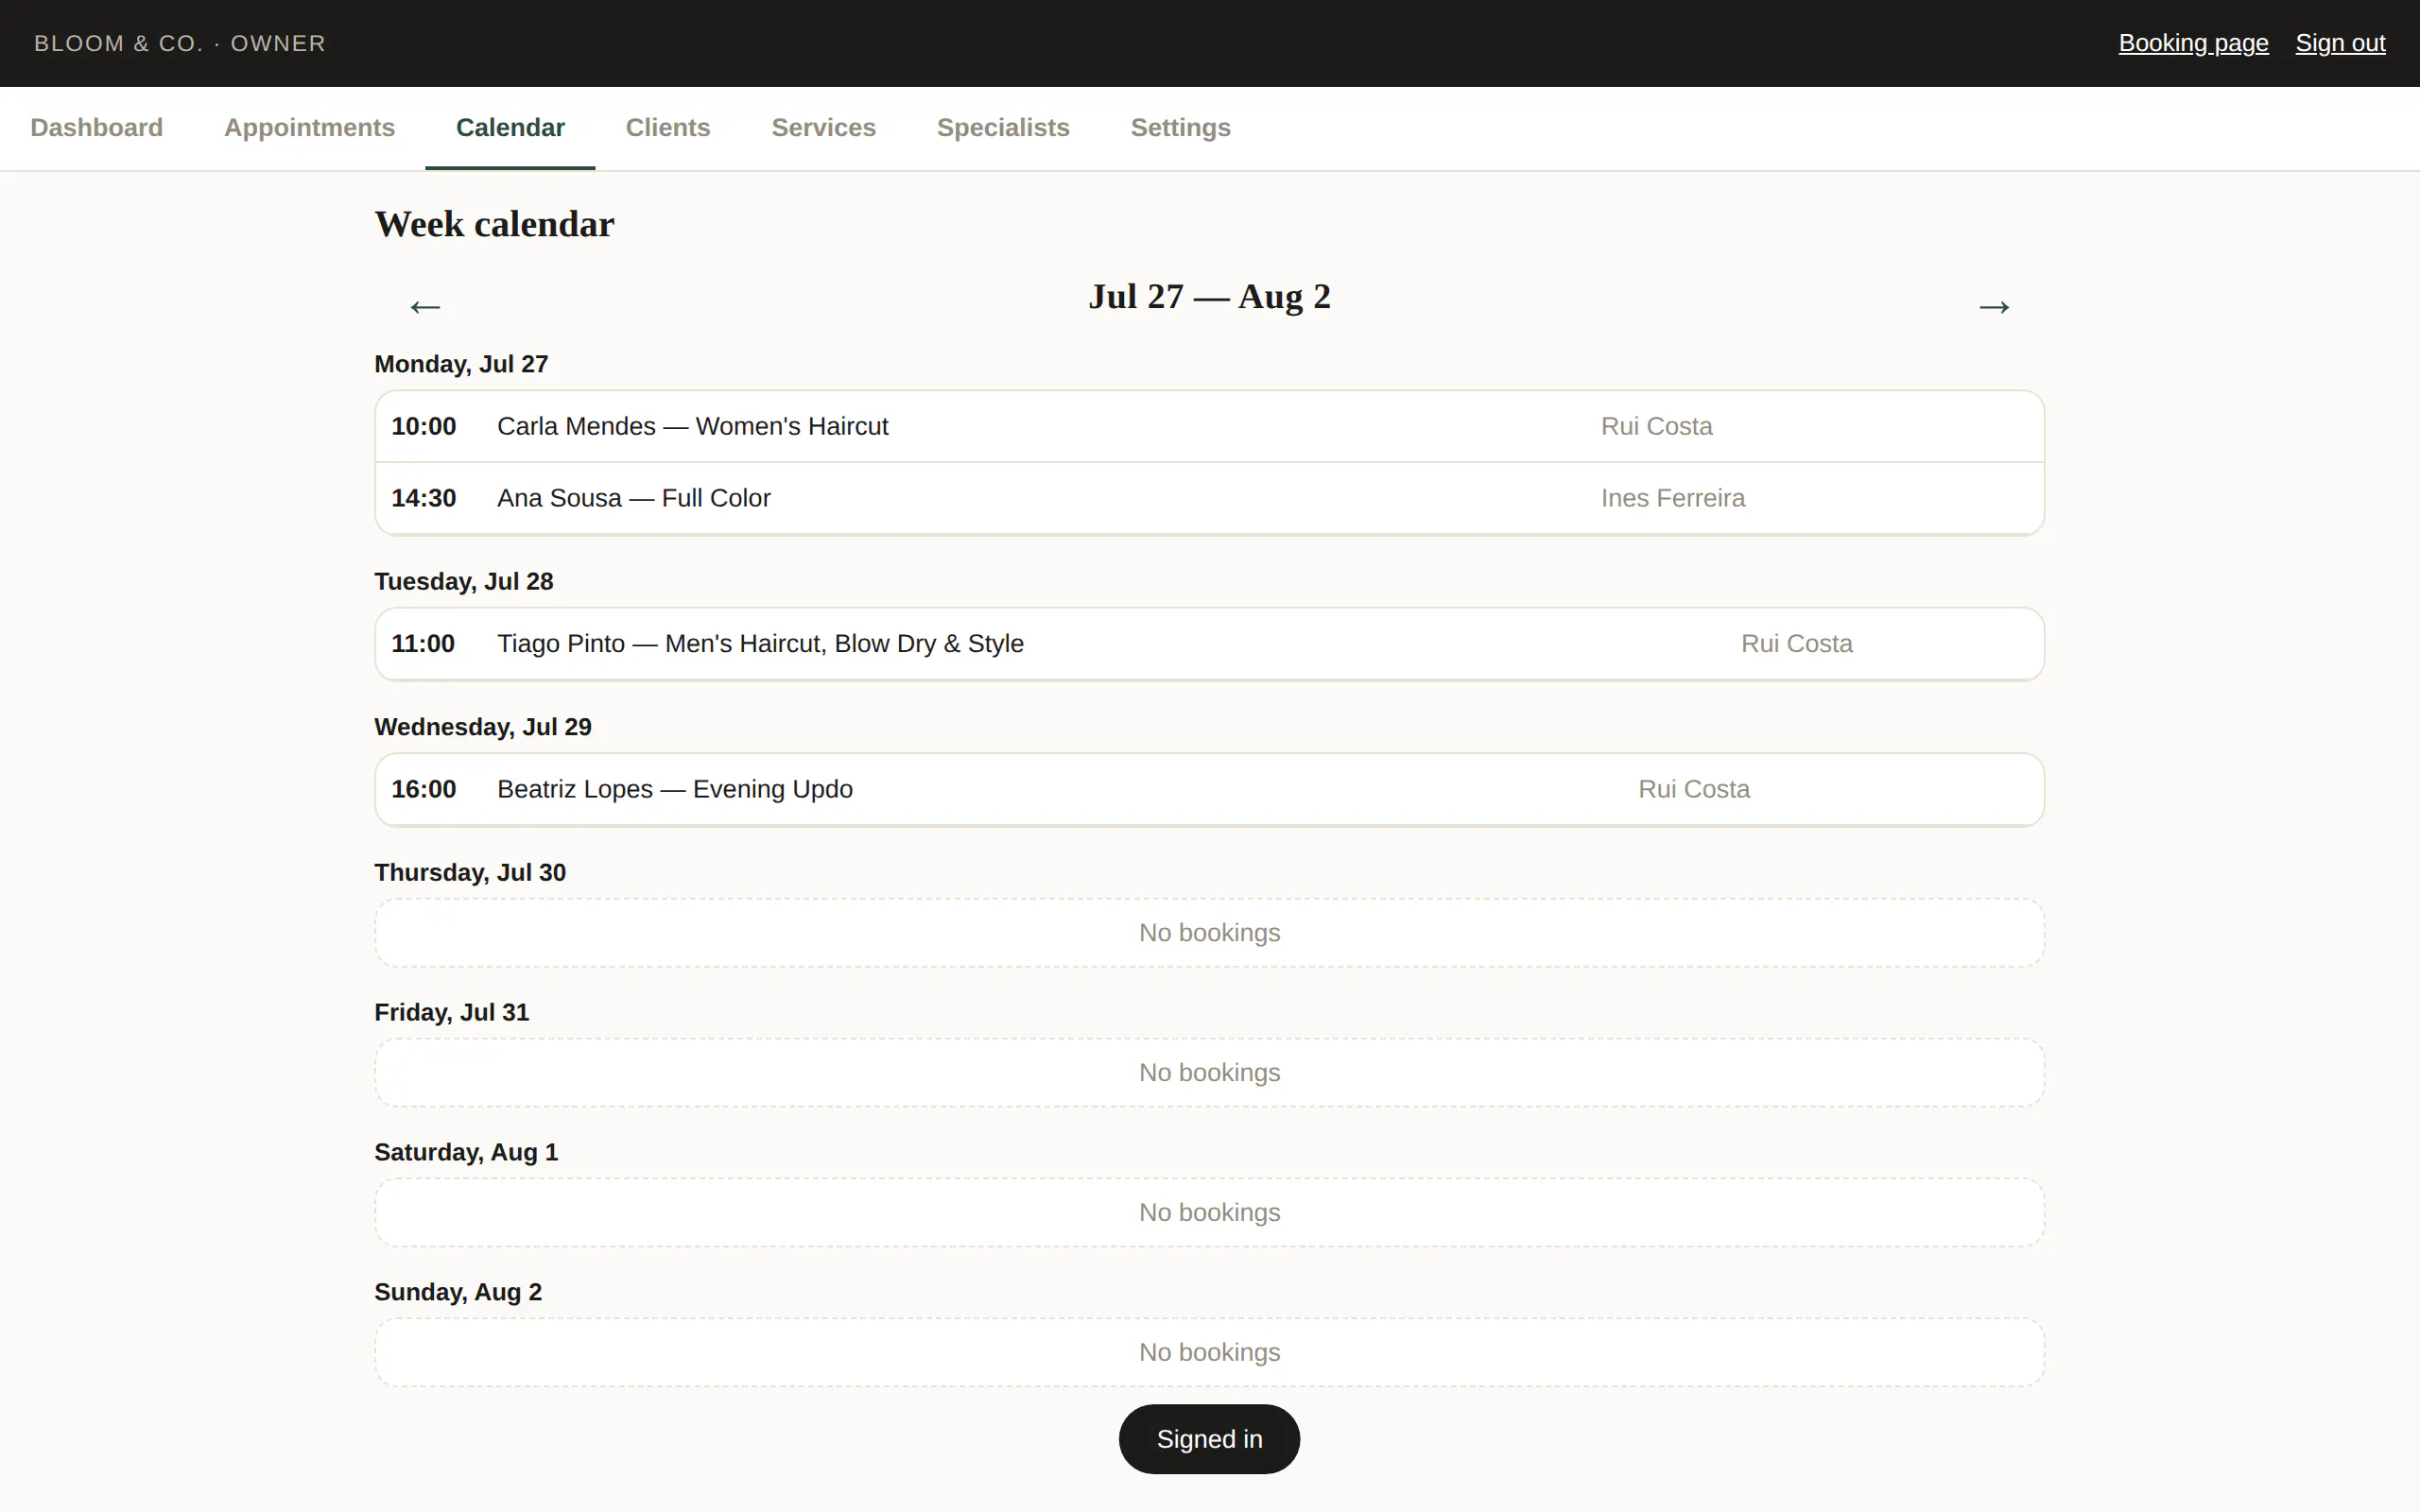Click the Saturday, Aug 1 day heading
The image size is (2420, 1512).
pyautogui.click(x=466, y=1152)
